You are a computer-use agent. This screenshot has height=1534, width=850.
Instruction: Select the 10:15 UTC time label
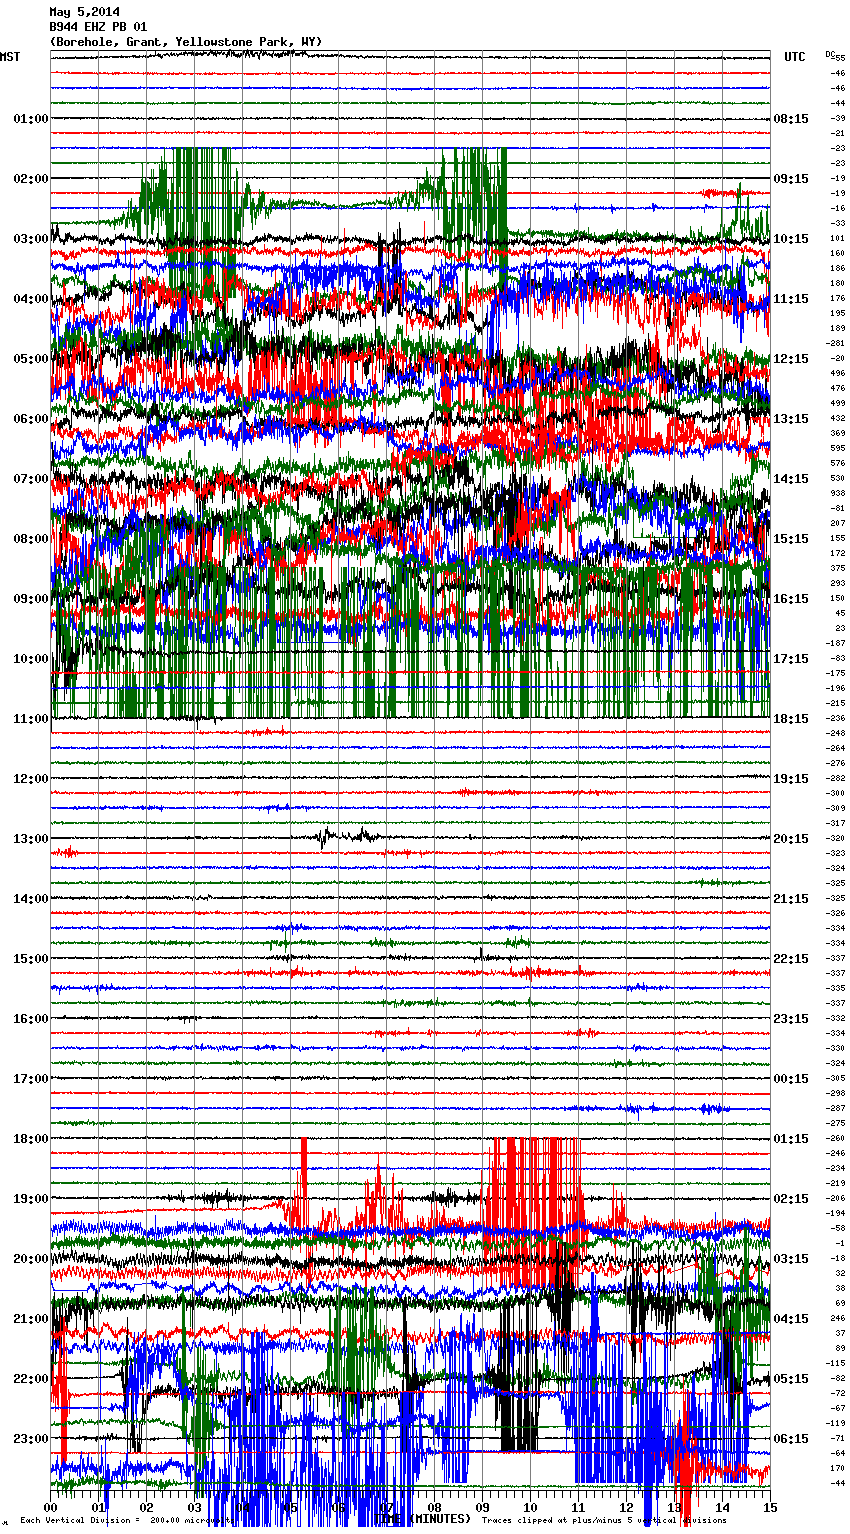791,238
